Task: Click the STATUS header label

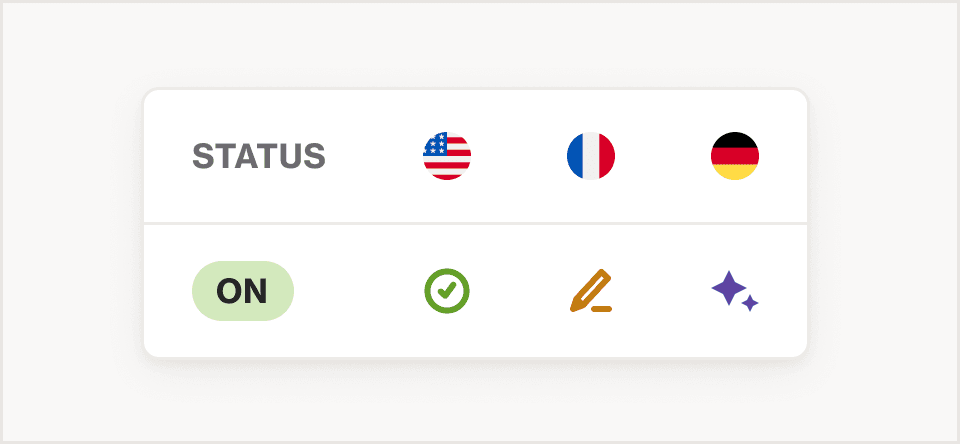Action: pos(259,156)
